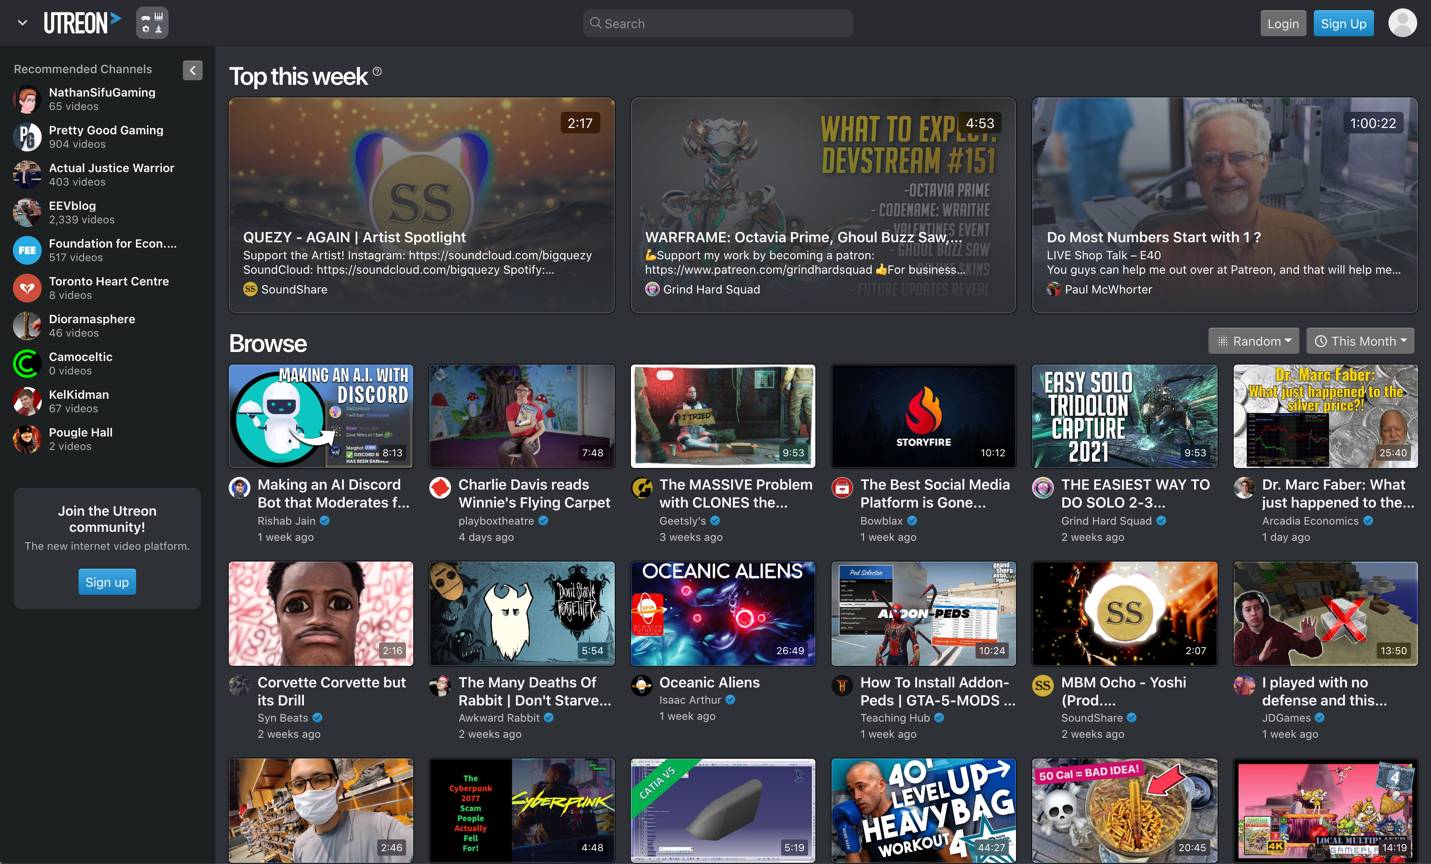The height and width of the screenshot is (864, 1431).
Task: Open Do Most Numbers Start with 1 video
Action: (x=1225, y=205)
